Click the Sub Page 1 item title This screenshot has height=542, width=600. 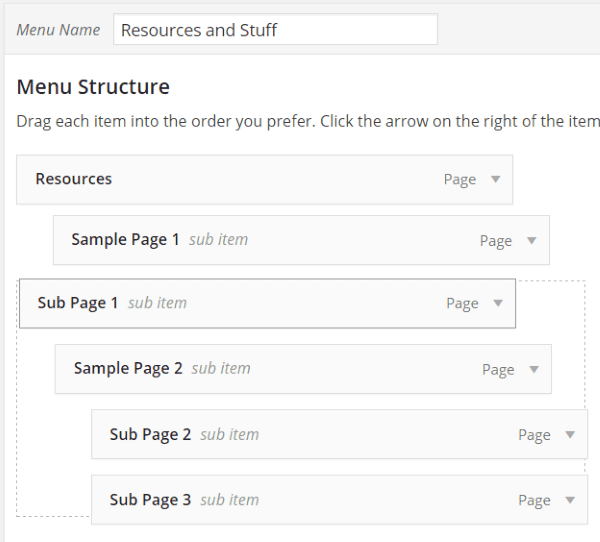(78, 303)
